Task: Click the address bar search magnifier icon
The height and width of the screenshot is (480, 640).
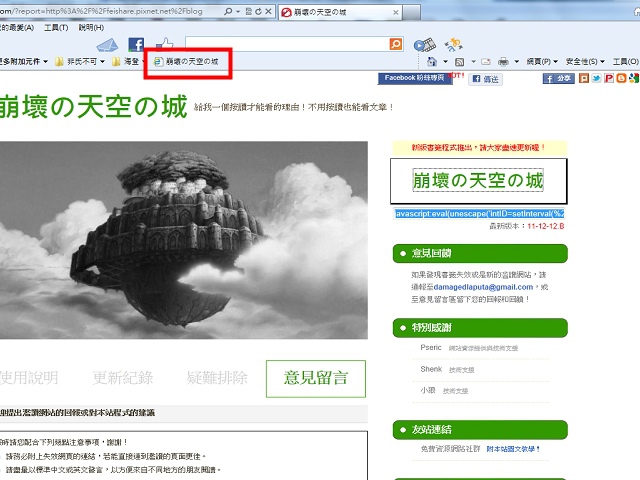Action: (228, 12)
